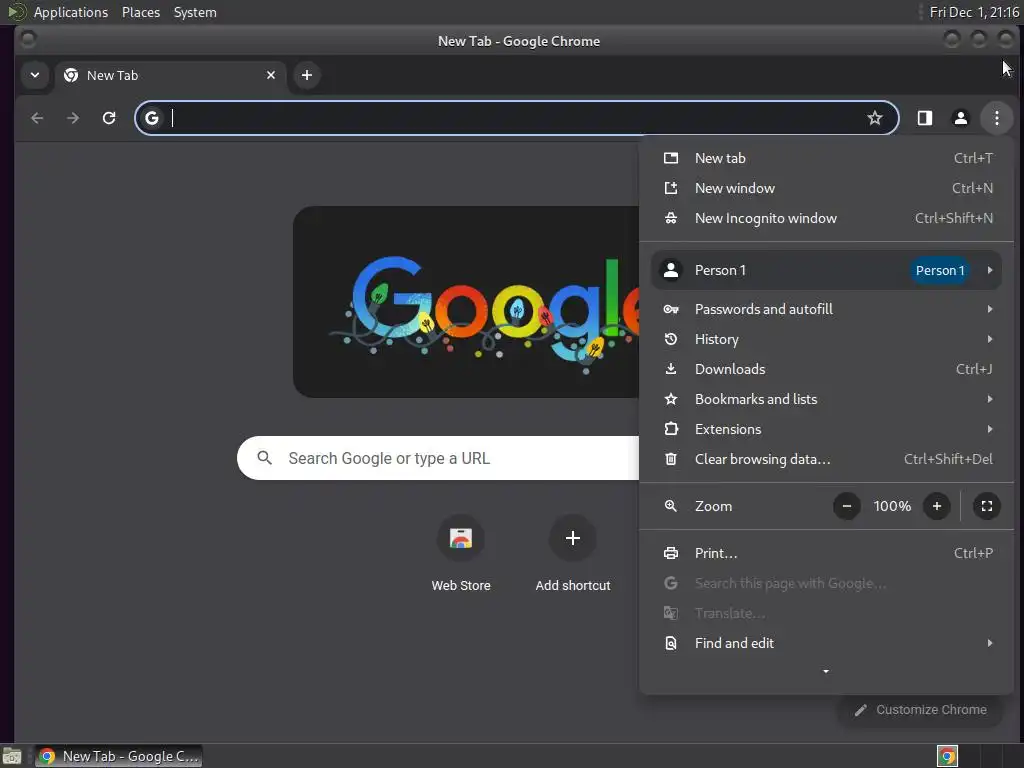Click the Google holiday doodle image
This screenshot has width=1024, height=768.
pos(466,302)
